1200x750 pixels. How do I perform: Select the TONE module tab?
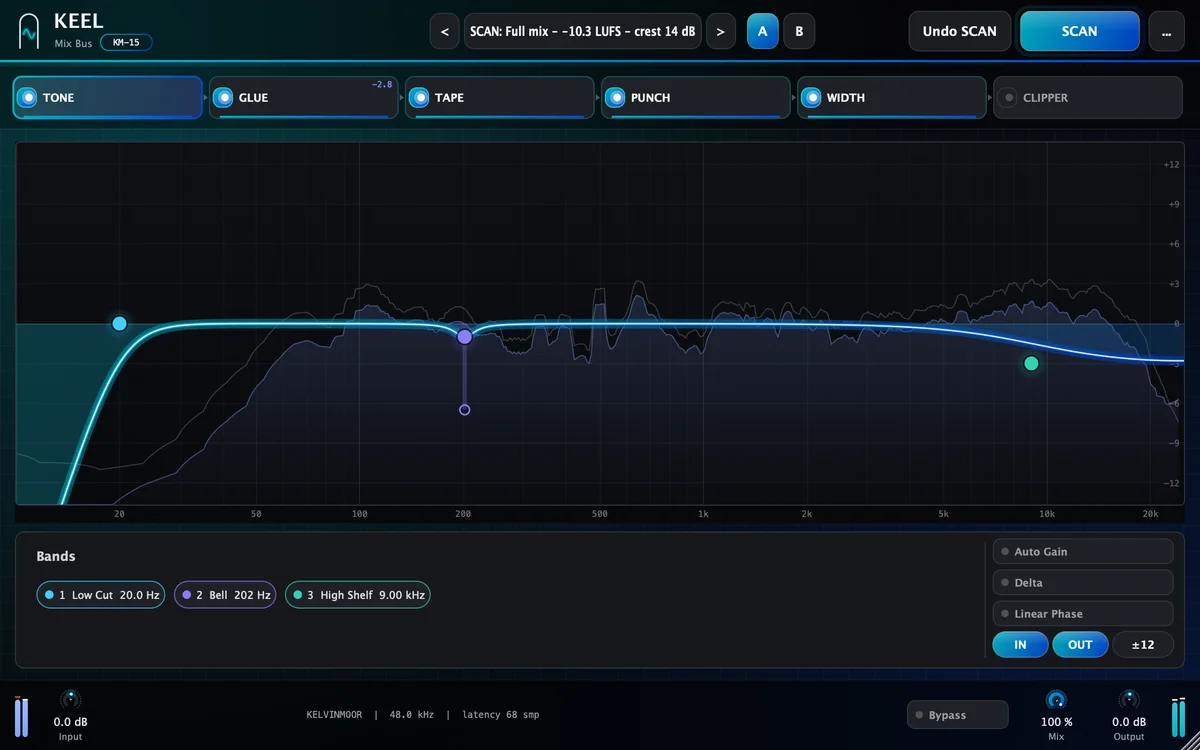[x=108, y=98]
